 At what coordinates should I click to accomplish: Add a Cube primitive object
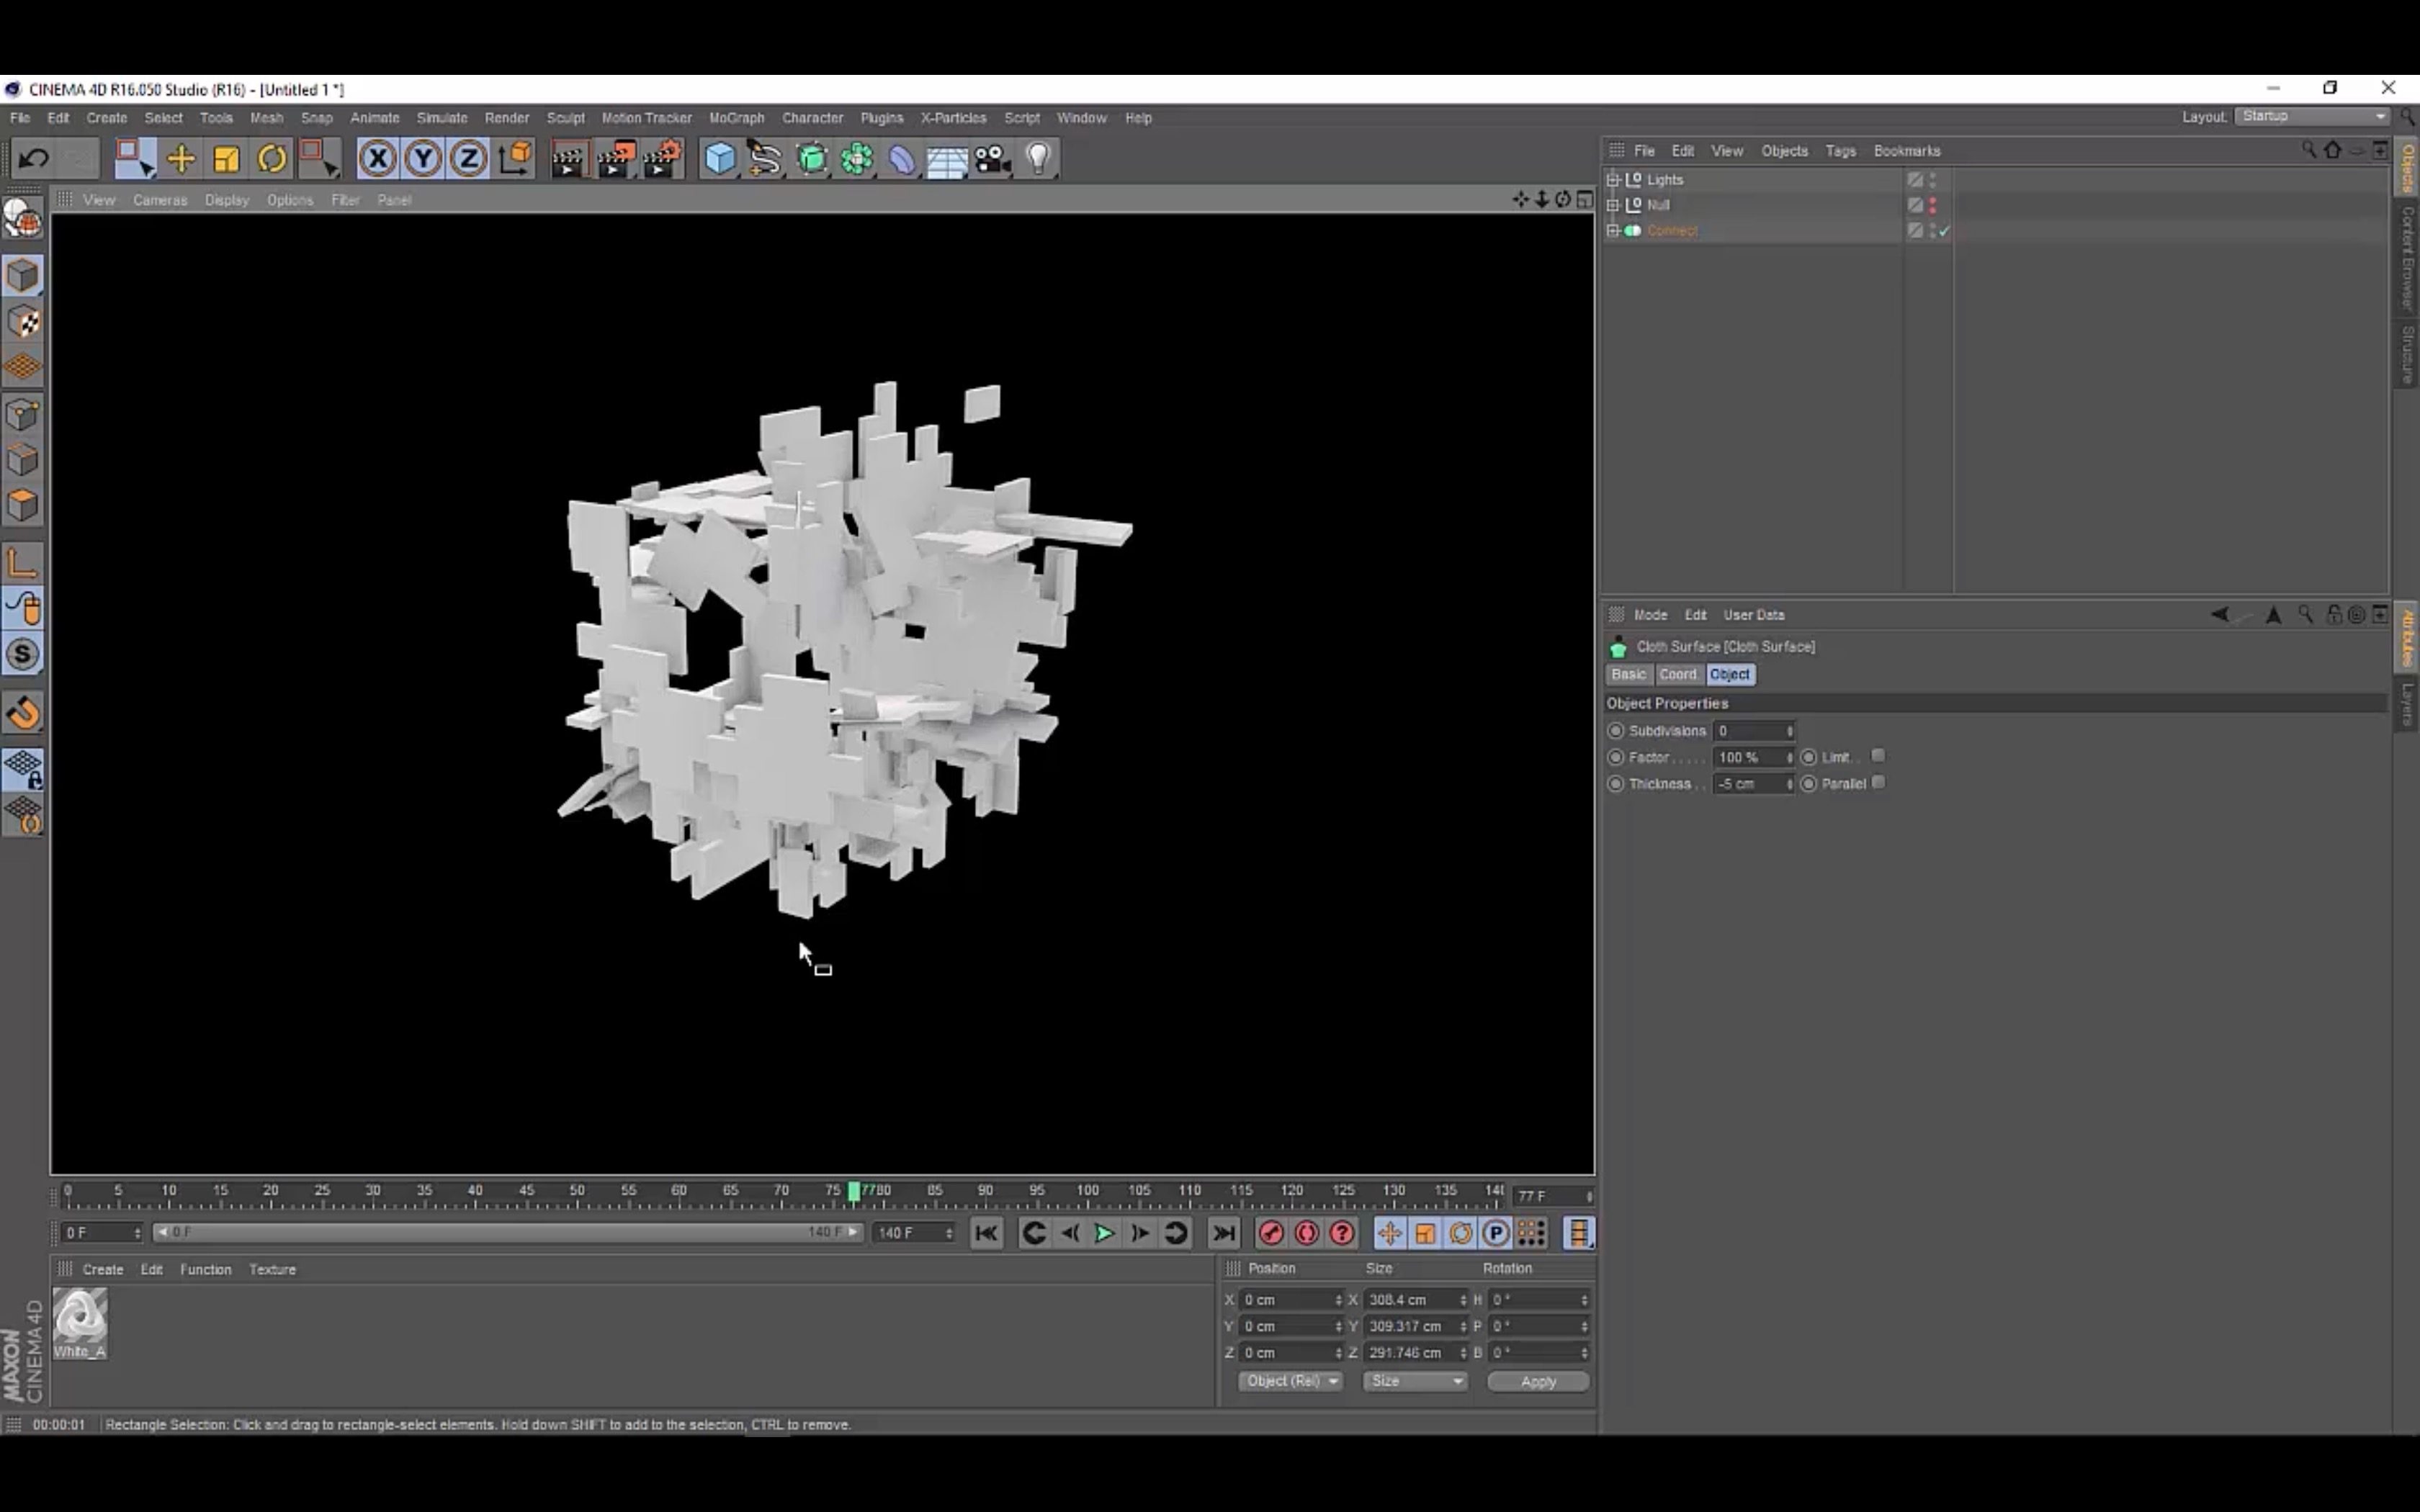coord(720,159)
